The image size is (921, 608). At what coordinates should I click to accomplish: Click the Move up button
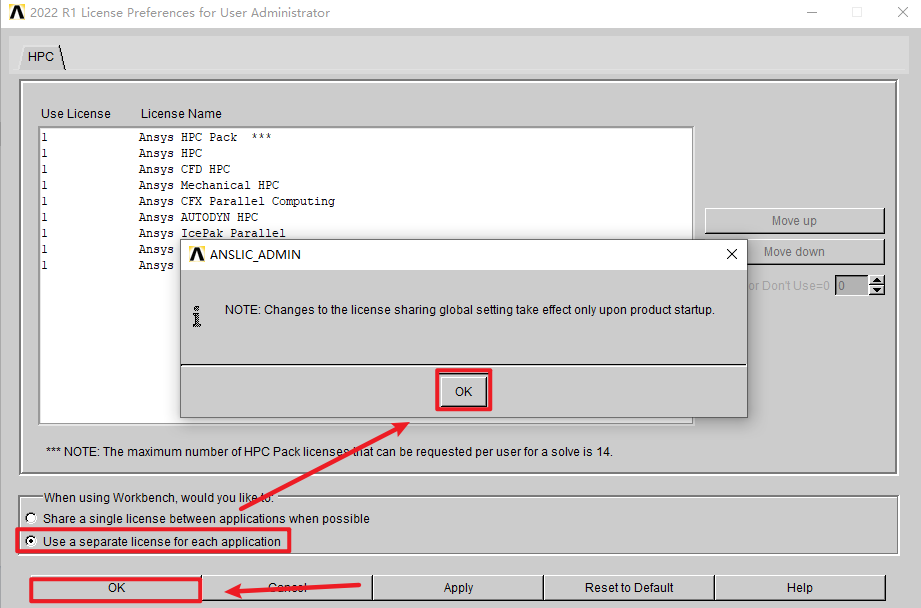pos(794,221)
